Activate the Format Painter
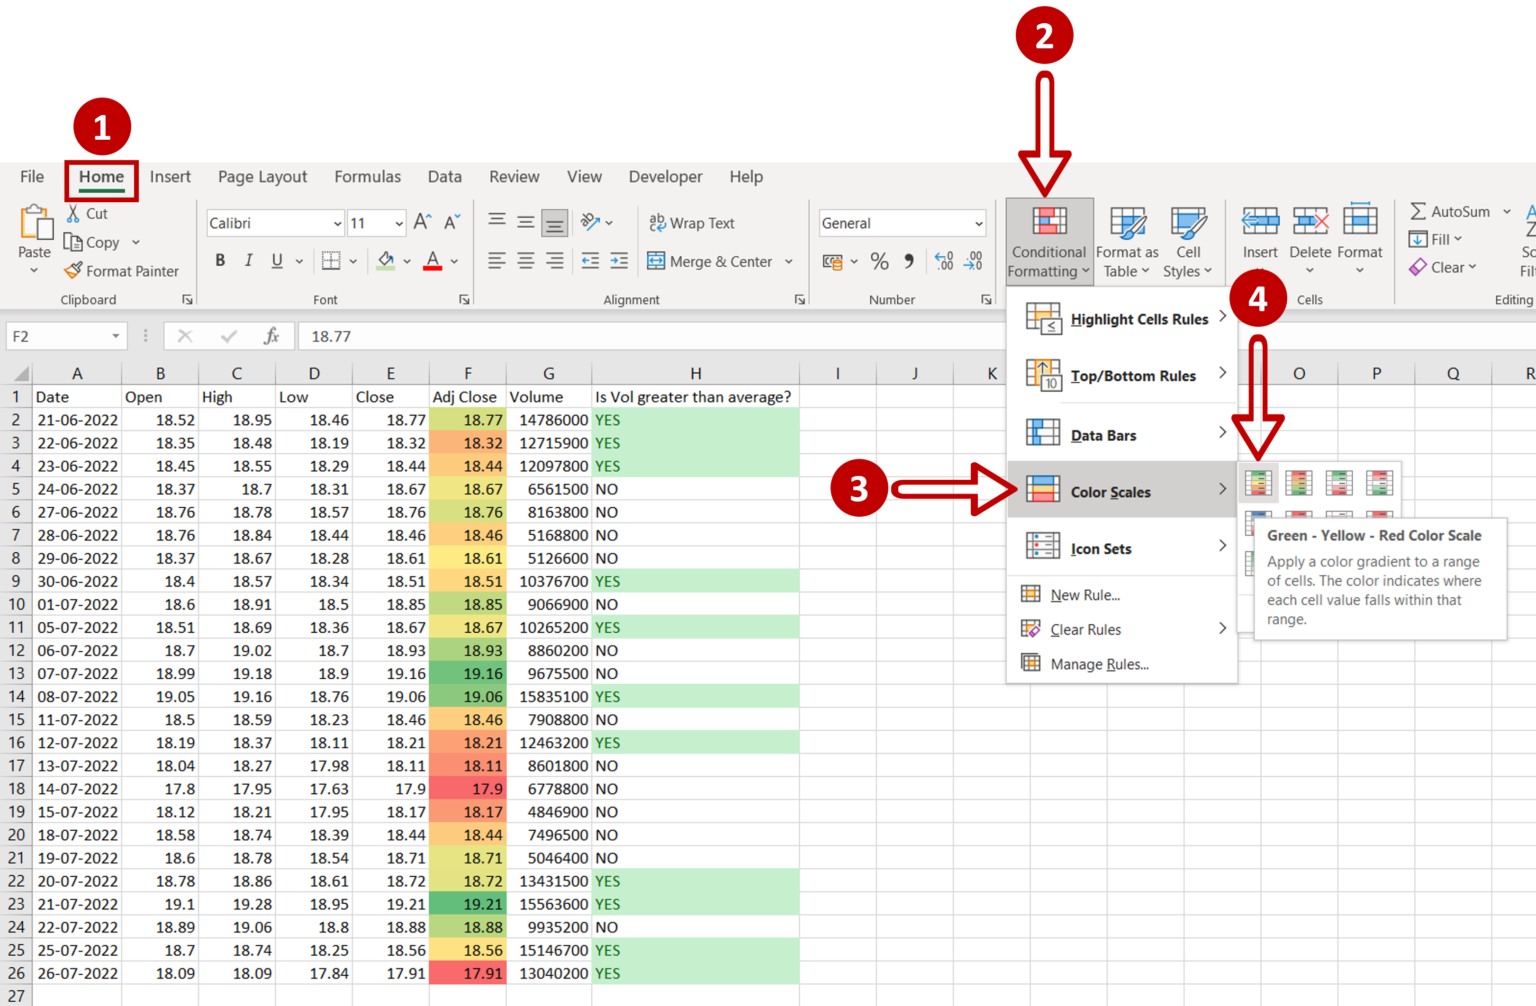This screenshot has height=1006, width=1536. click(122, 270)
